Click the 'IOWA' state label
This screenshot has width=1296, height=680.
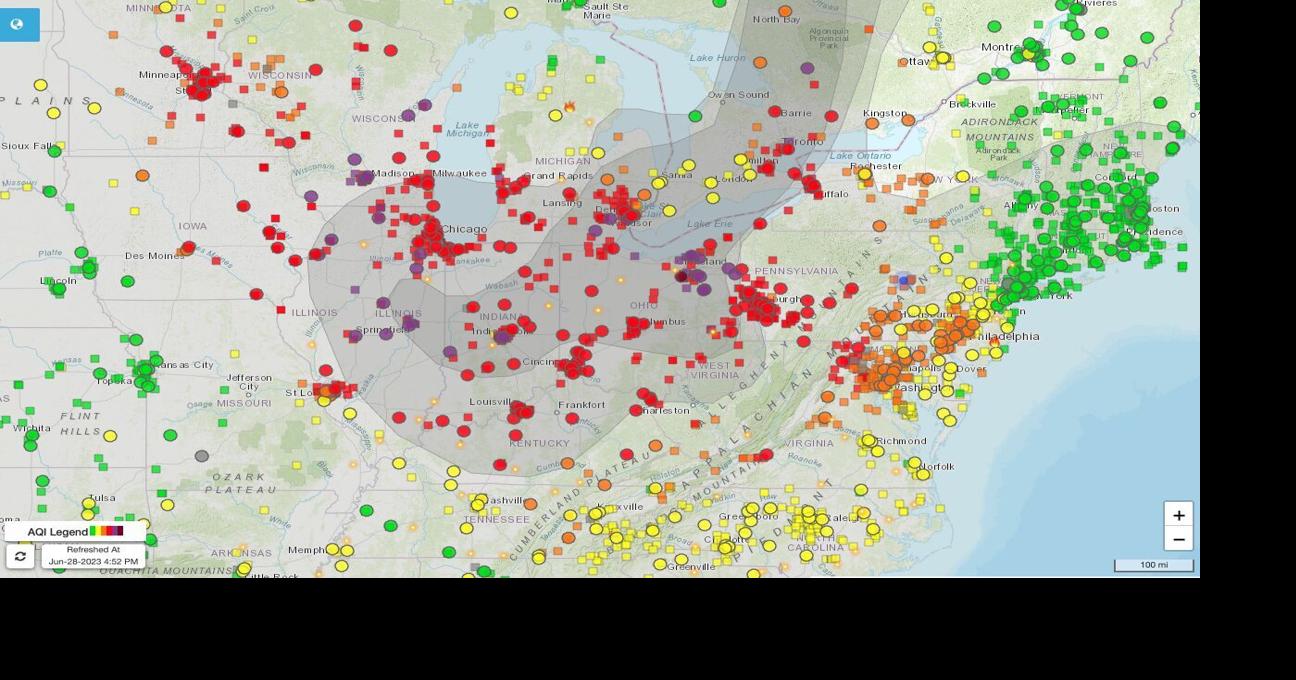click(193, 226)
